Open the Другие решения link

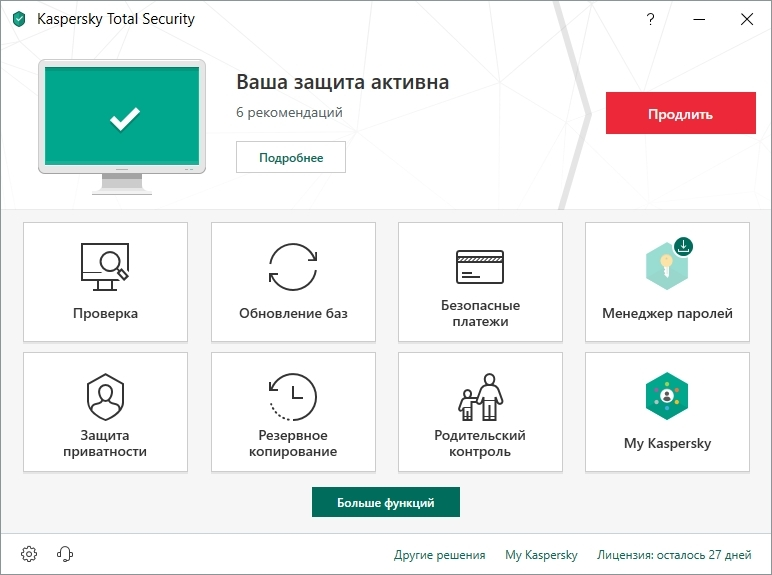click(440, 555)
